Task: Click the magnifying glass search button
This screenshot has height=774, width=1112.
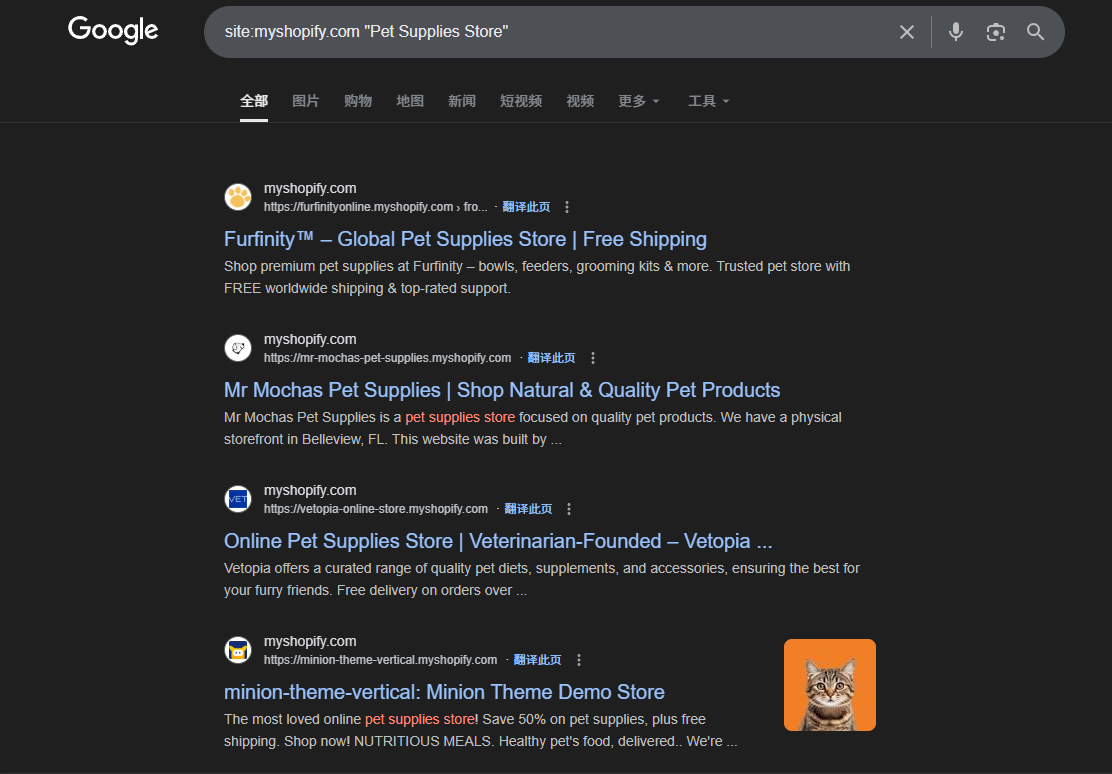Action: (1035, 32)
